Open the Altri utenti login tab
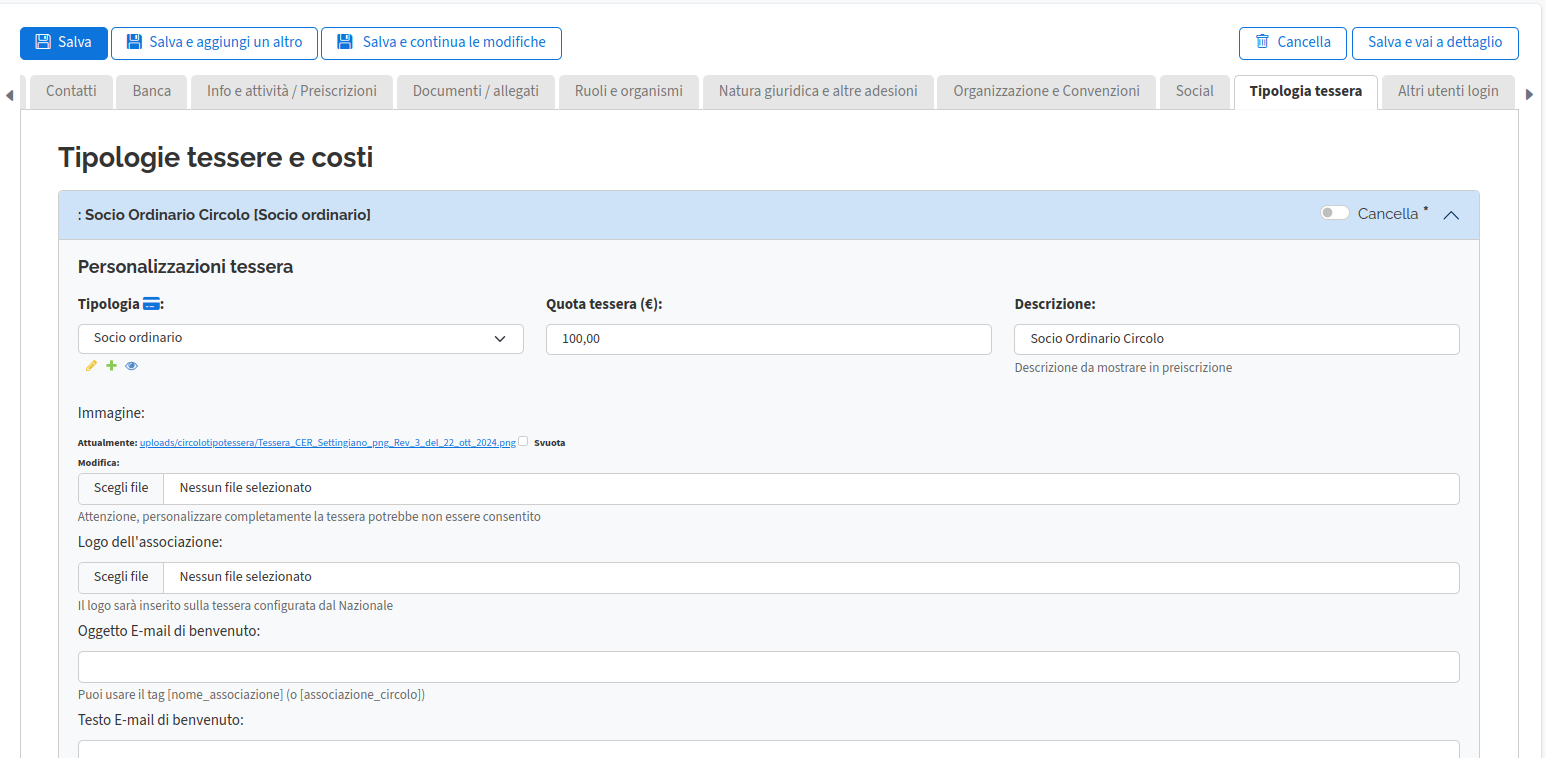The height and width of the screenshot is (758, 1546). 1448,91
